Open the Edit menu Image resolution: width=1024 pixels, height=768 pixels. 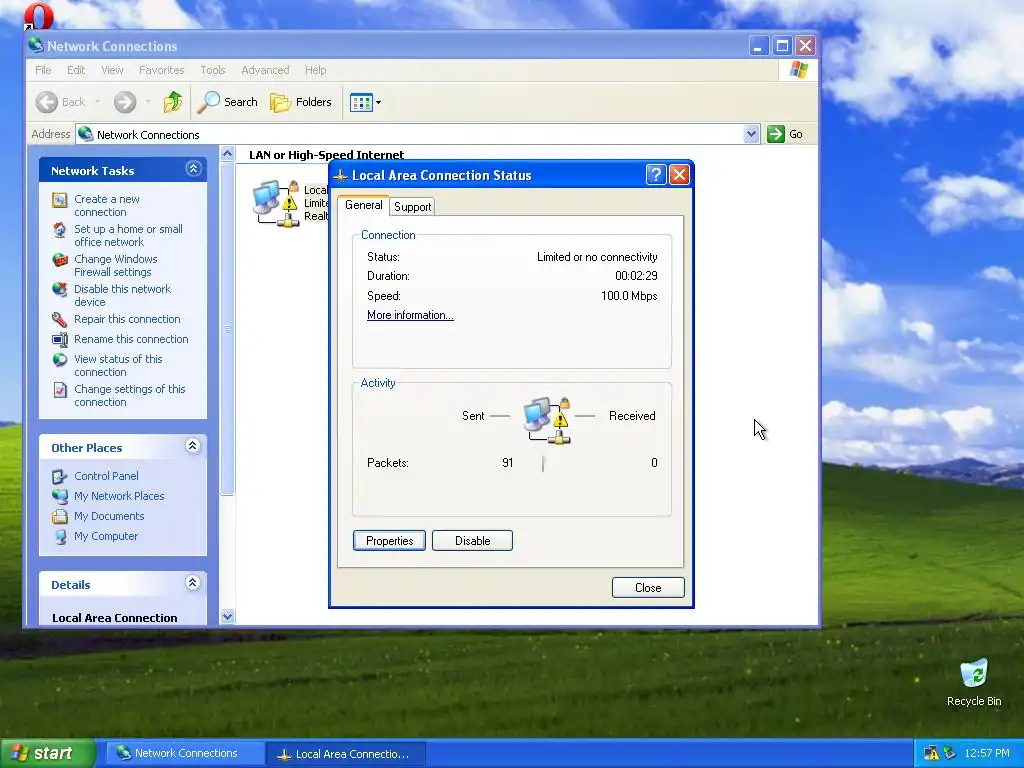pos(76,70)
